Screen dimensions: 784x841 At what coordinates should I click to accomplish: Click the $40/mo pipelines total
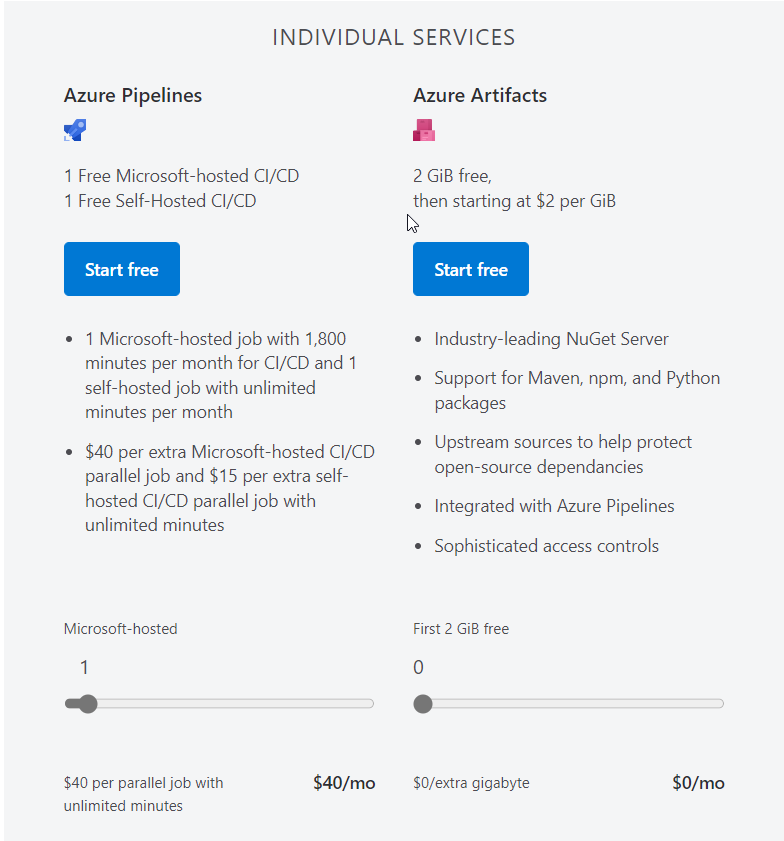[344, 783]
